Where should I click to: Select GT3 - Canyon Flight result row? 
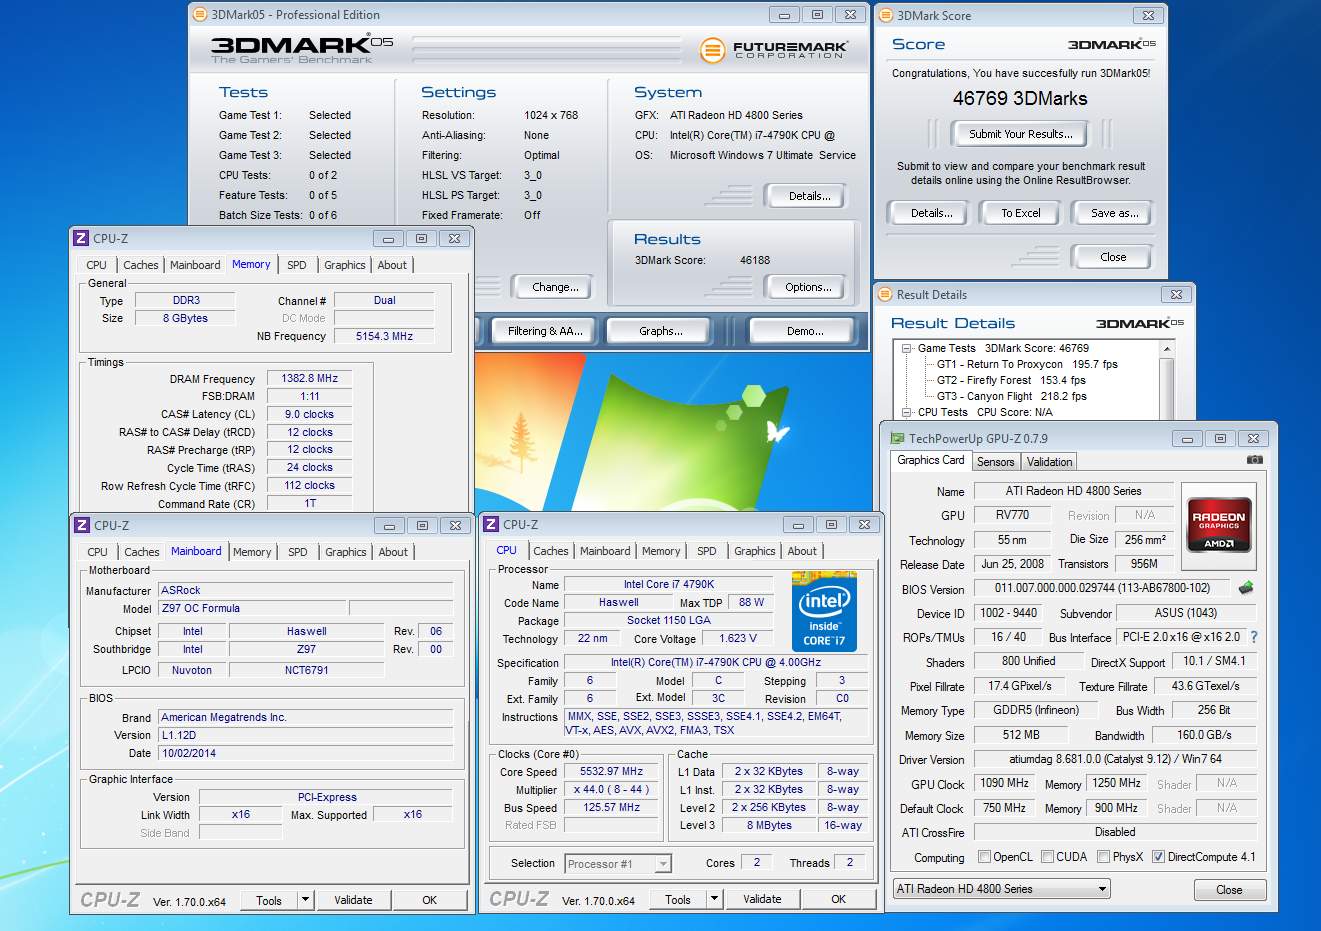1011,396
